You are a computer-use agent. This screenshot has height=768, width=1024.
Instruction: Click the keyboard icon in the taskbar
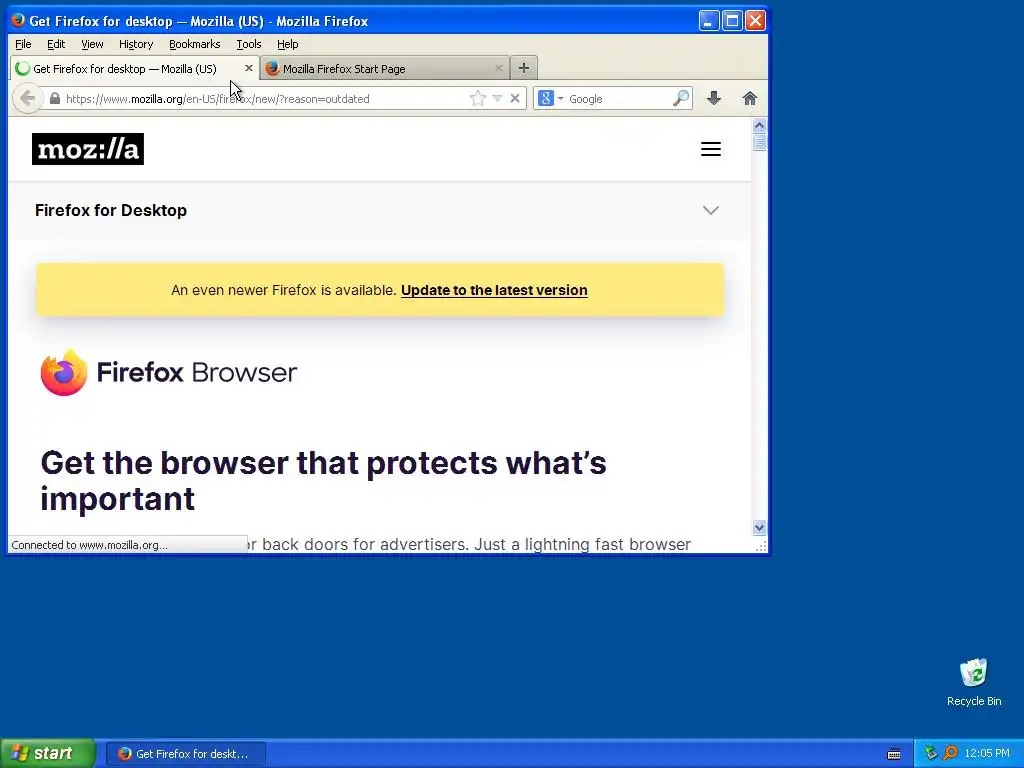click(894, 754)
